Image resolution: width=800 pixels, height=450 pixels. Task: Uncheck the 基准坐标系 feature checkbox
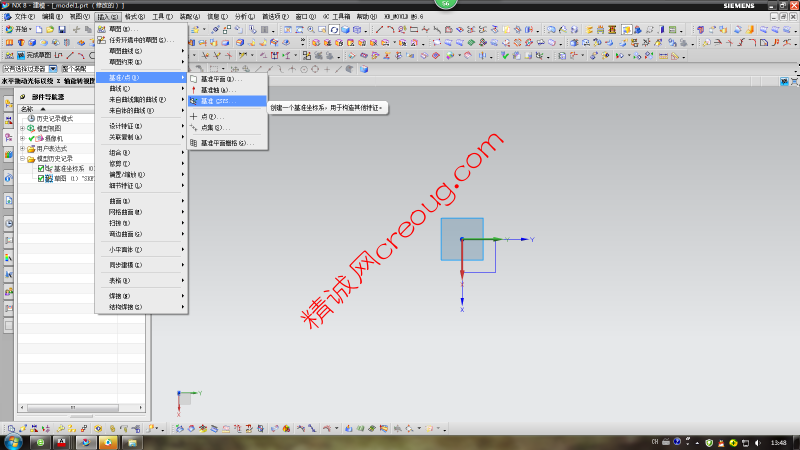coord(41,168)
